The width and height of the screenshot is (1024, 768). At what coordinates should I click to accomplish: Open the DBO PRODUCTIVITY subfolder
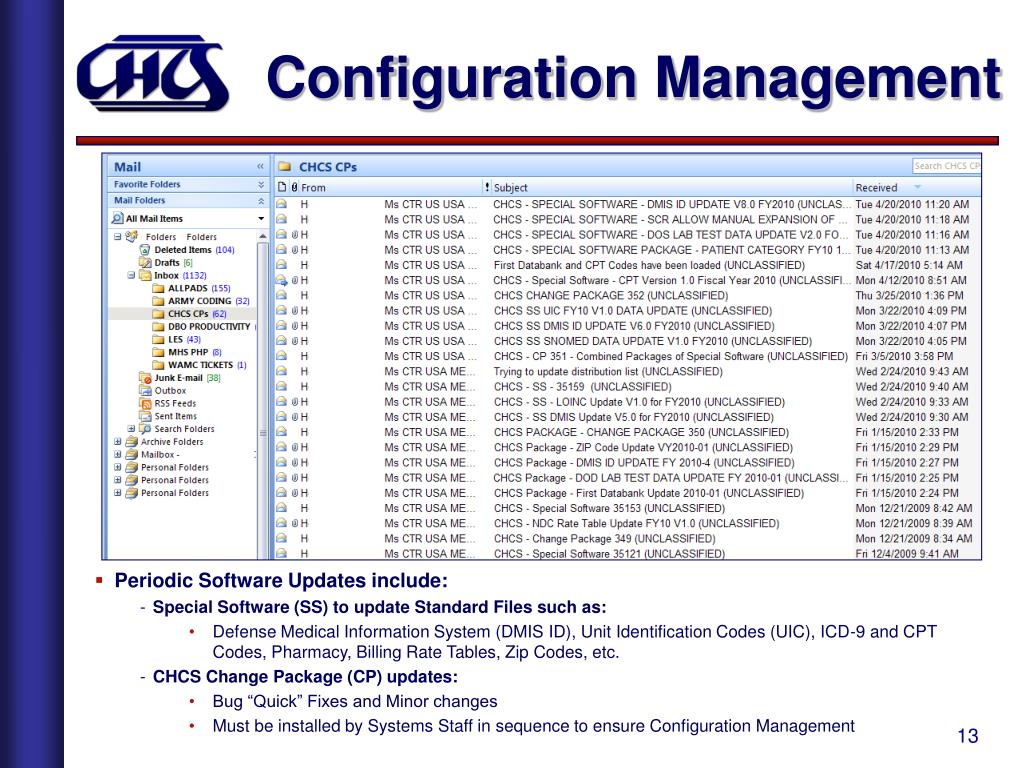(204, 327)
